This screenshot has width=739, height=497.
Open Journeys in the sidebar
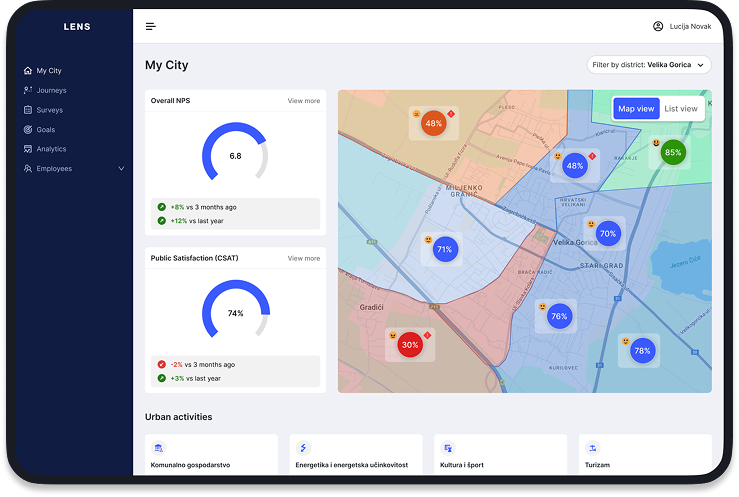pos(51,91)
